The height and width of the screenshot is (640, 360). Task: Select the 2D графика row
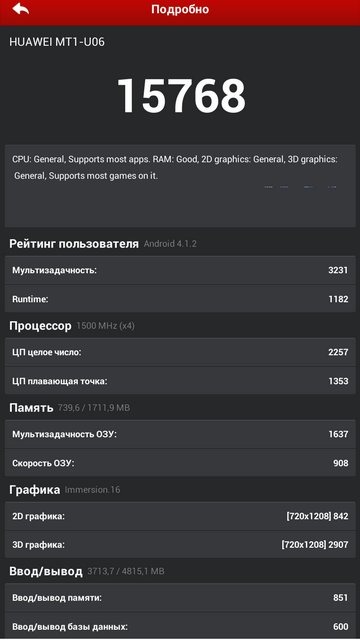180,516
